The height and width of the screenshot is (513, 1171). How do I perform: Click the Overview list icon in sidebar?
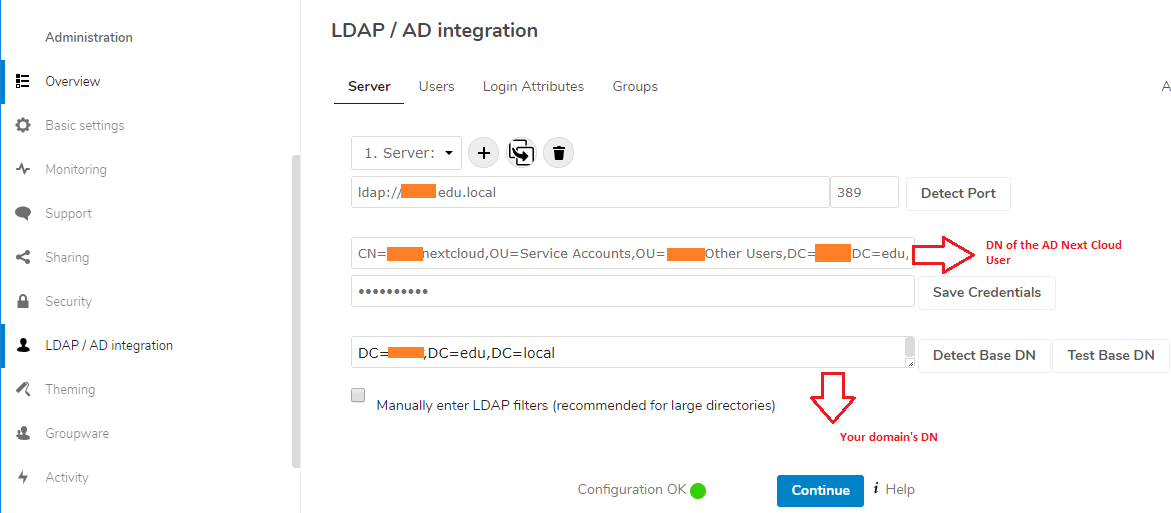click(22, 81)
